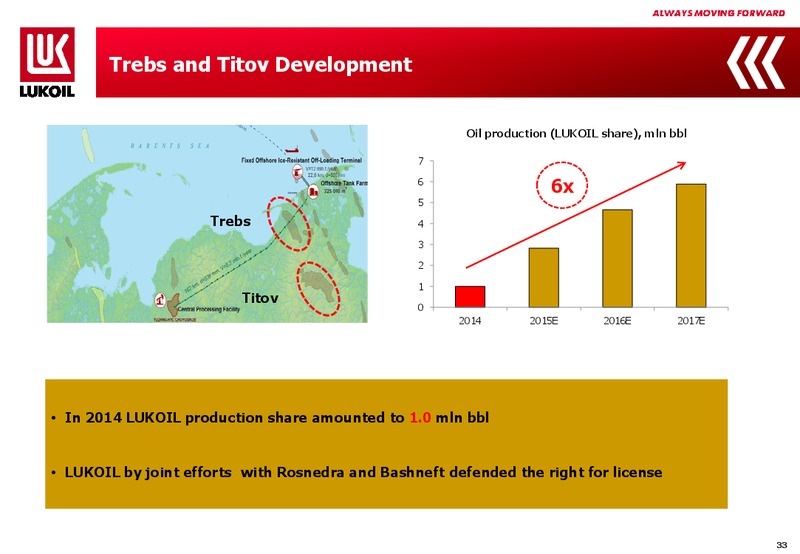Click the triple chevron arrows in header
Image resolution: width=800 pixels, height=554 pixels.
756,62
